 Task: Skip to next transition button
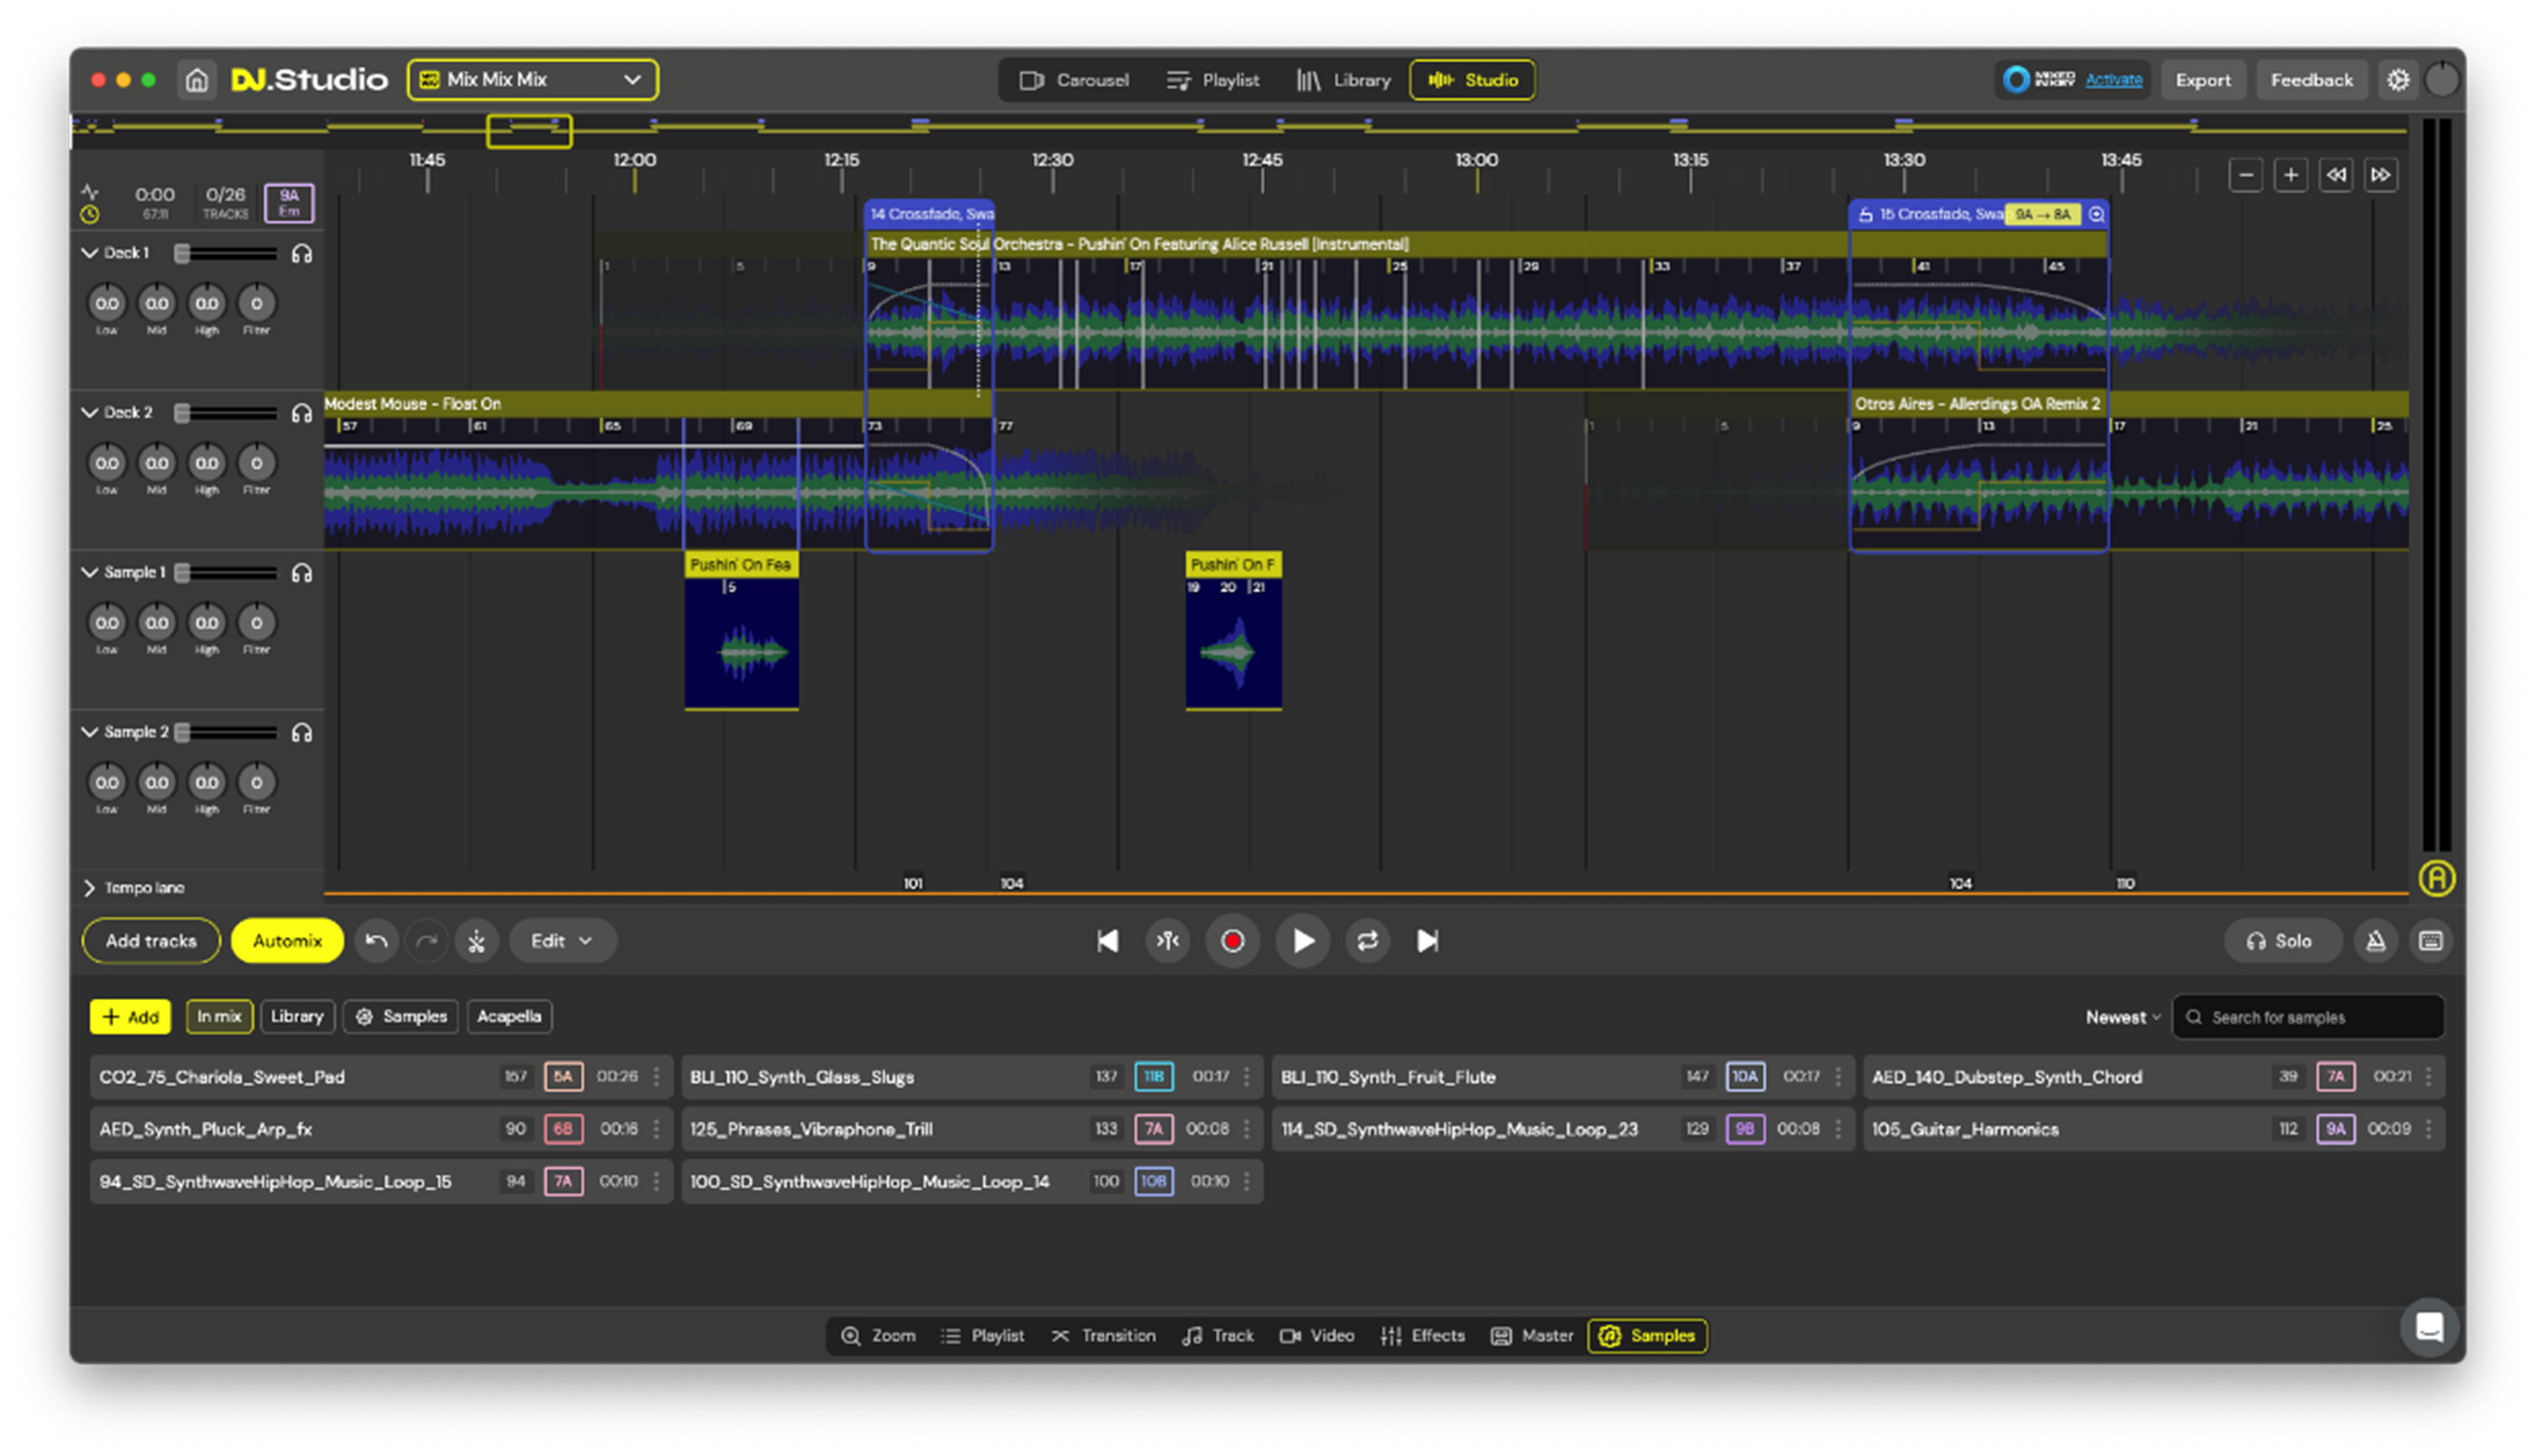1427,941
